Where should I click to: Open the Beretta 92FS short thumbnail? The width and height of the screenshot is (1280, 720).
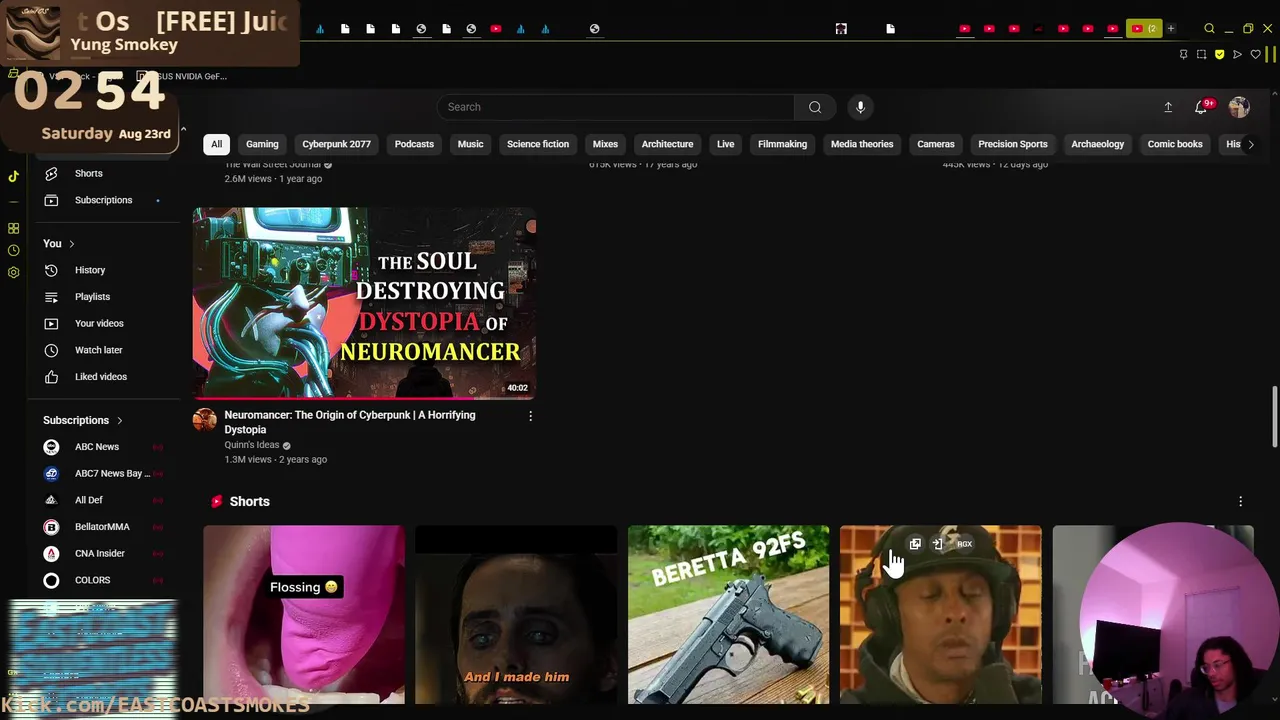tap(728, 614)
